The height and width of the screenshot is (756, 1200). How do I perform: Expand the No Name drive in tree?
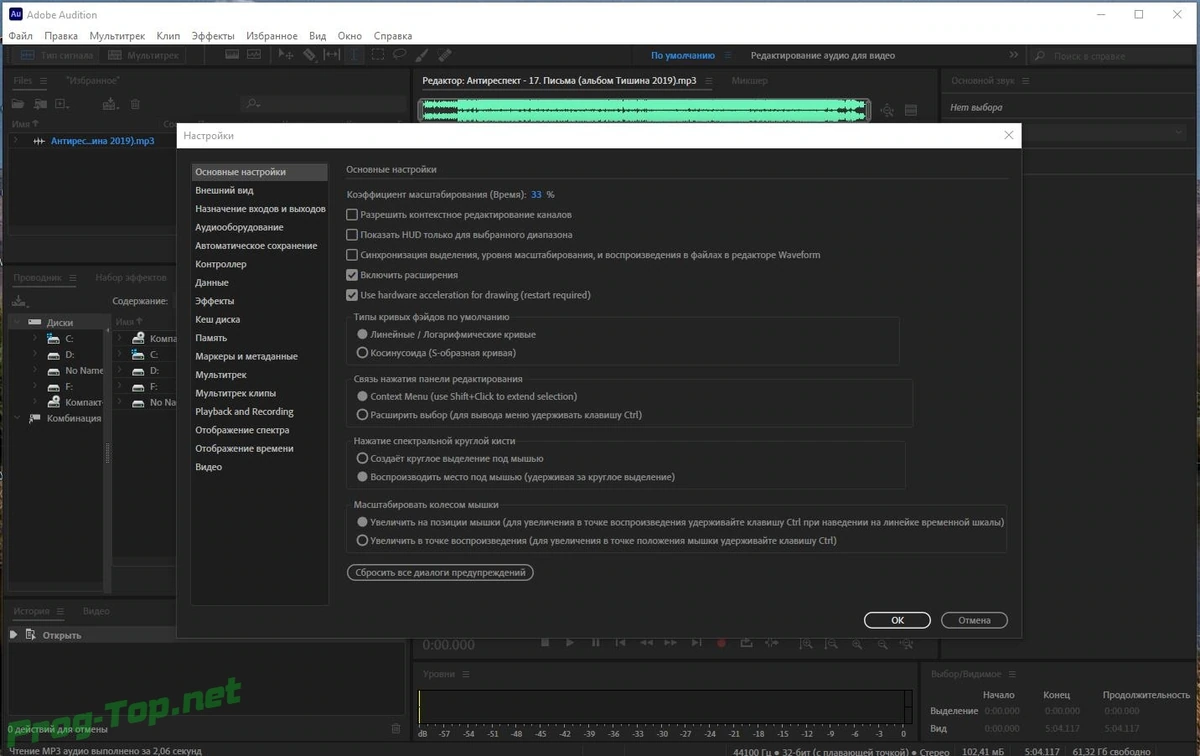point(35,371)
